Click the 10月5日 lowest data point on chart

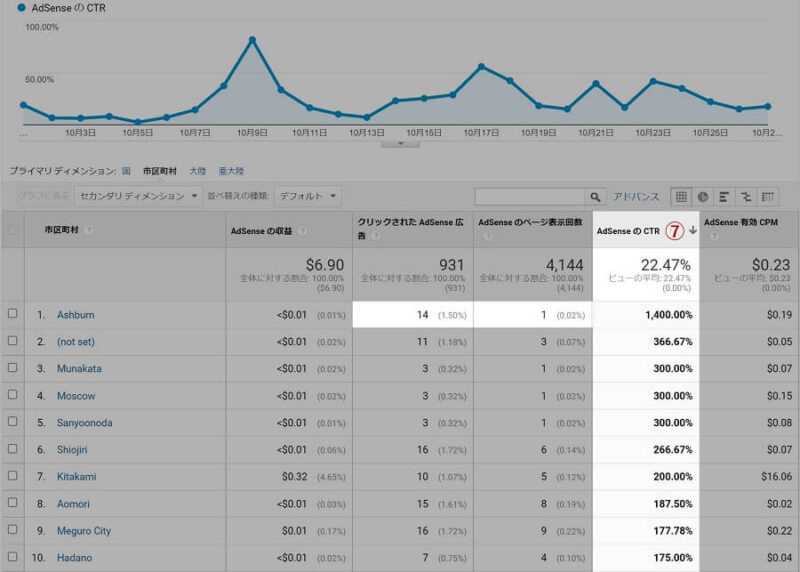click(138, 121)
